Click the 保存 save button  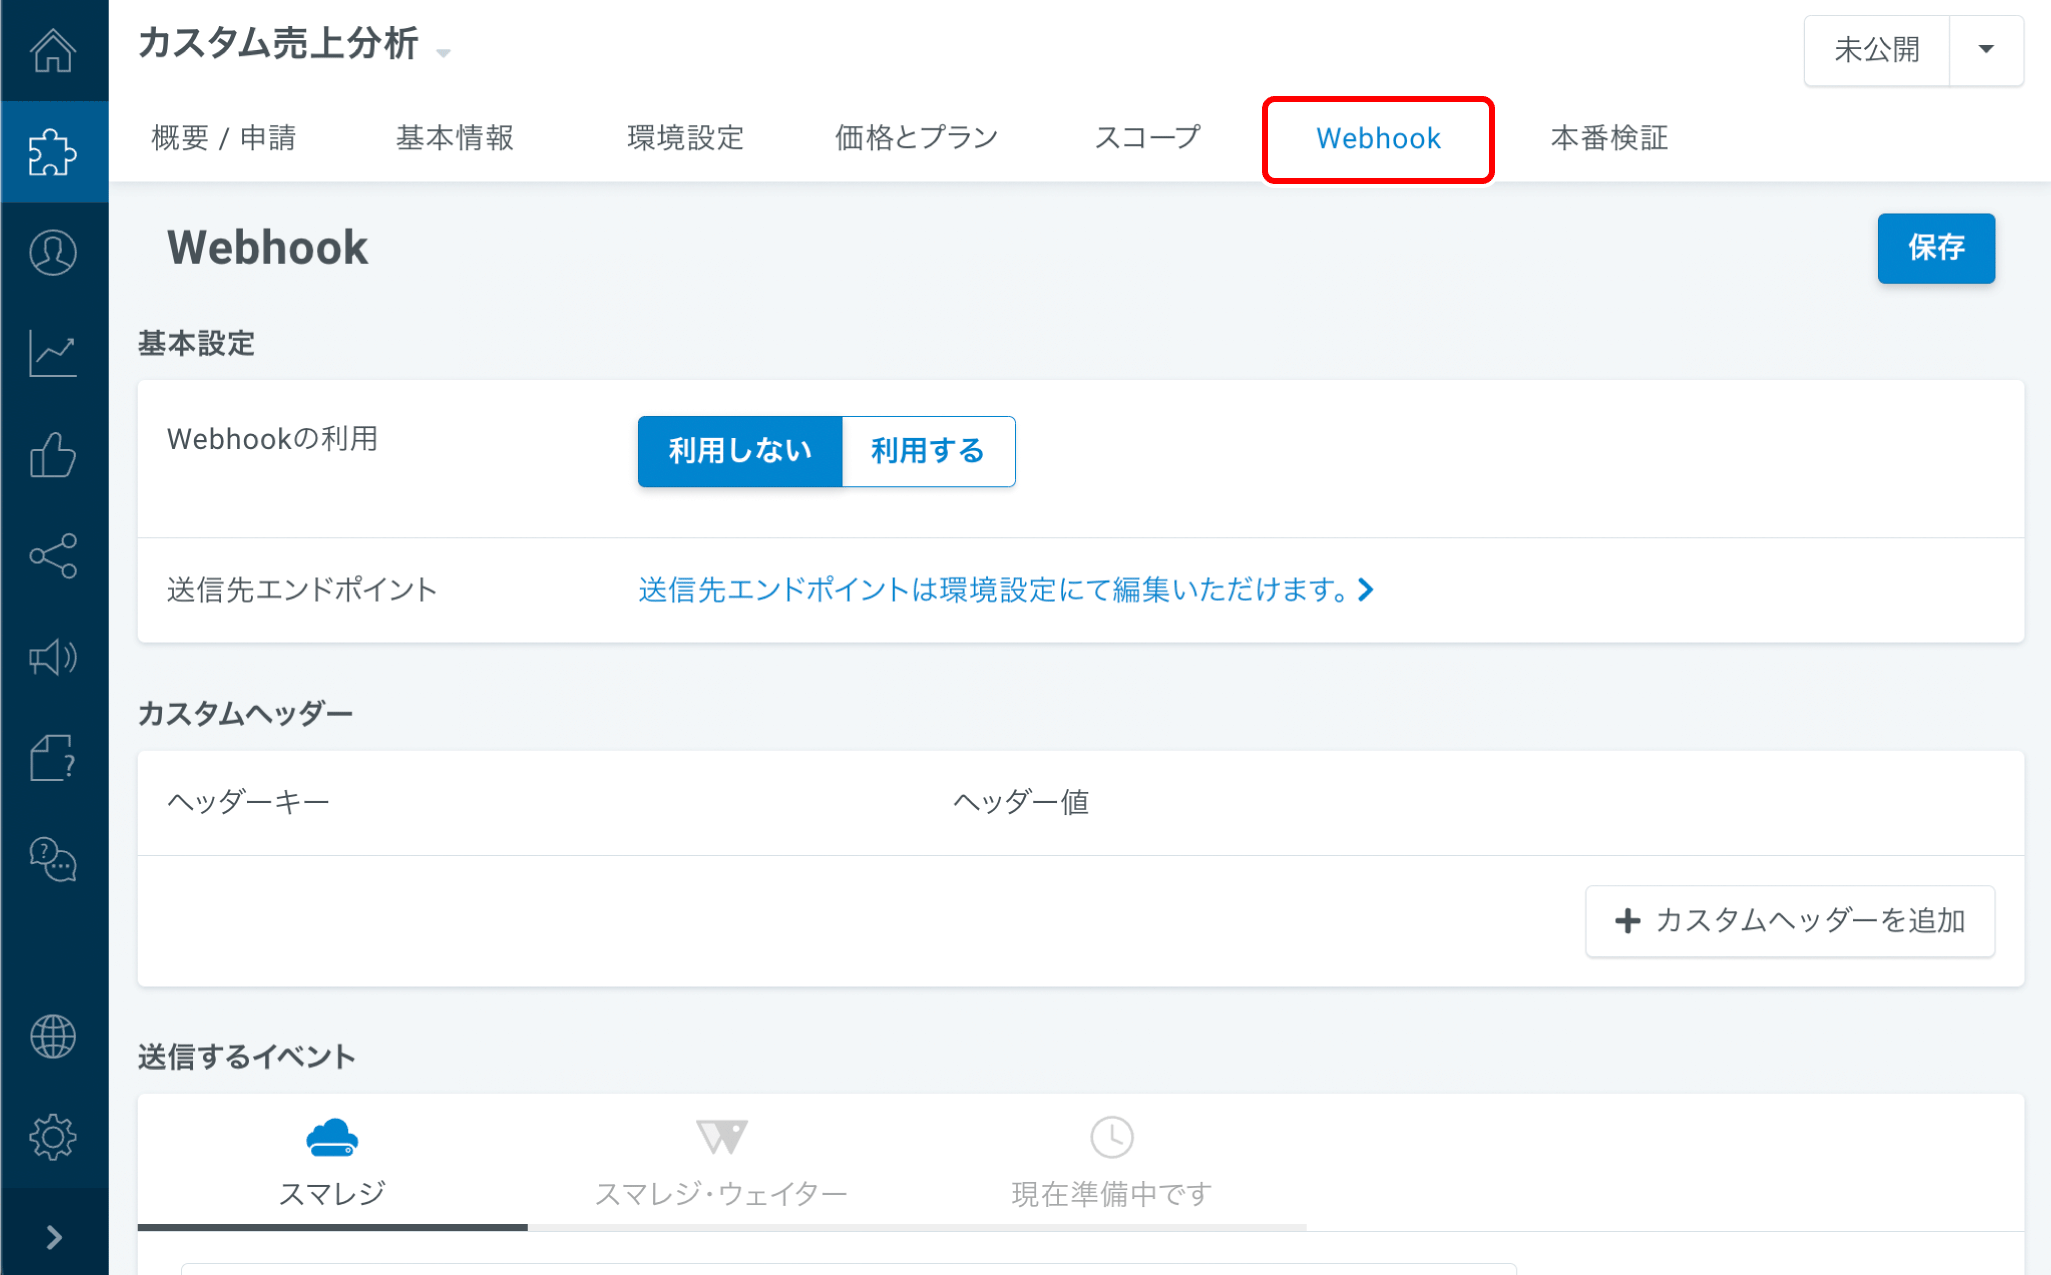1935,248
